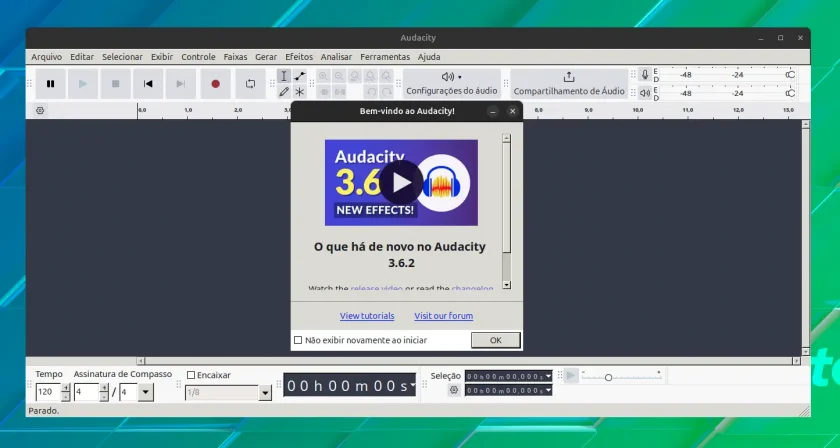Select the Selection (I-beam) tool
This screenshot has height=448, width=840.
[284, 76]
